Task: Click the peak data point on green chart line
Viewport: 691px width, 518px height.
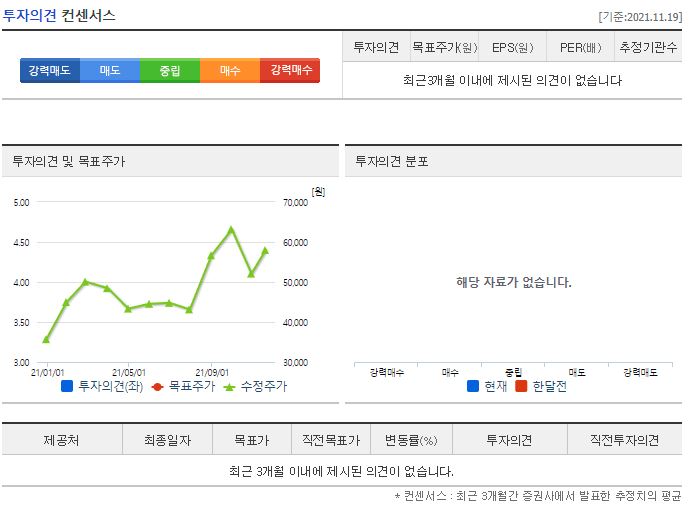Action: click(231, 229)
